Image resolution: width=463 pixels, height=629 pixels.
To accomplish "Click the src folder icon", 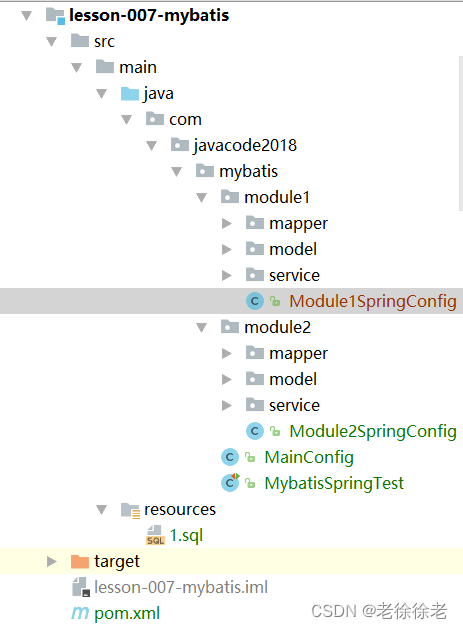I will click(80, 41).
